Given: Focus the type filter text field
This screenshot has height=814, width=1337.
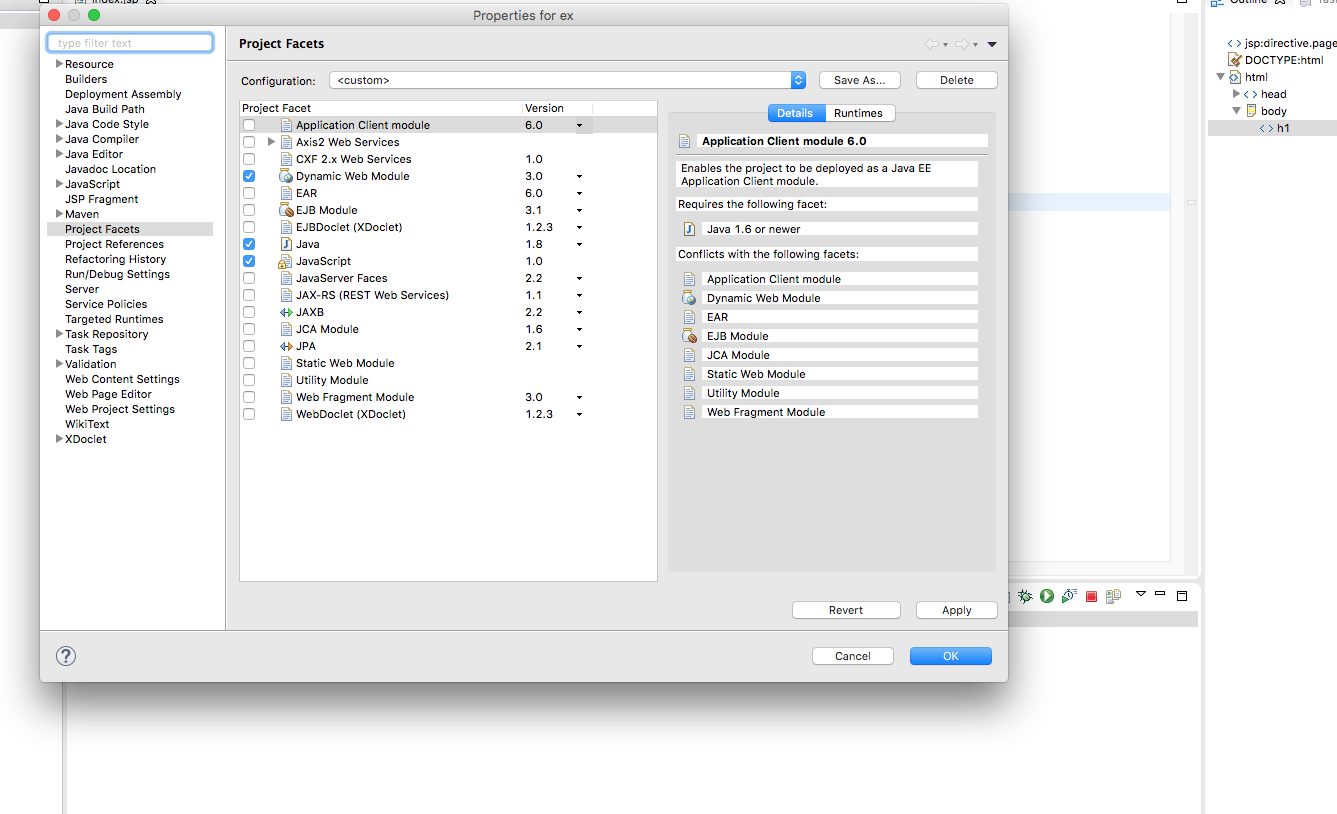Looking at the screenshot, I should (130, 43).
